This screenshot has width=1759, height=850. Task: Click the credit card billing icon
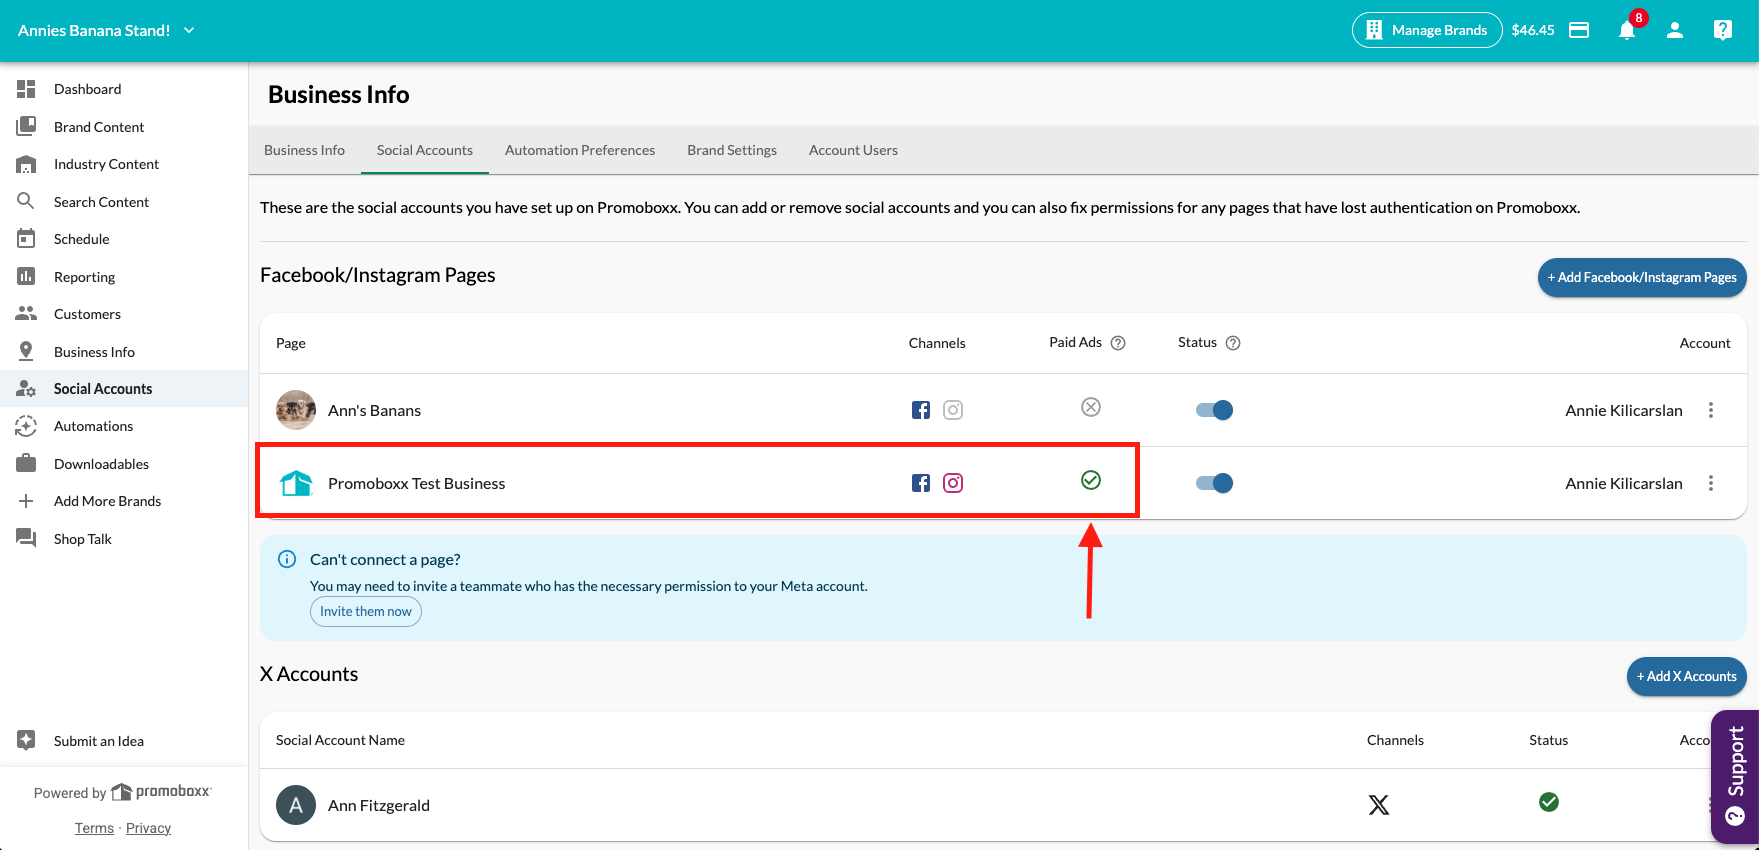tap(1579, 30)
